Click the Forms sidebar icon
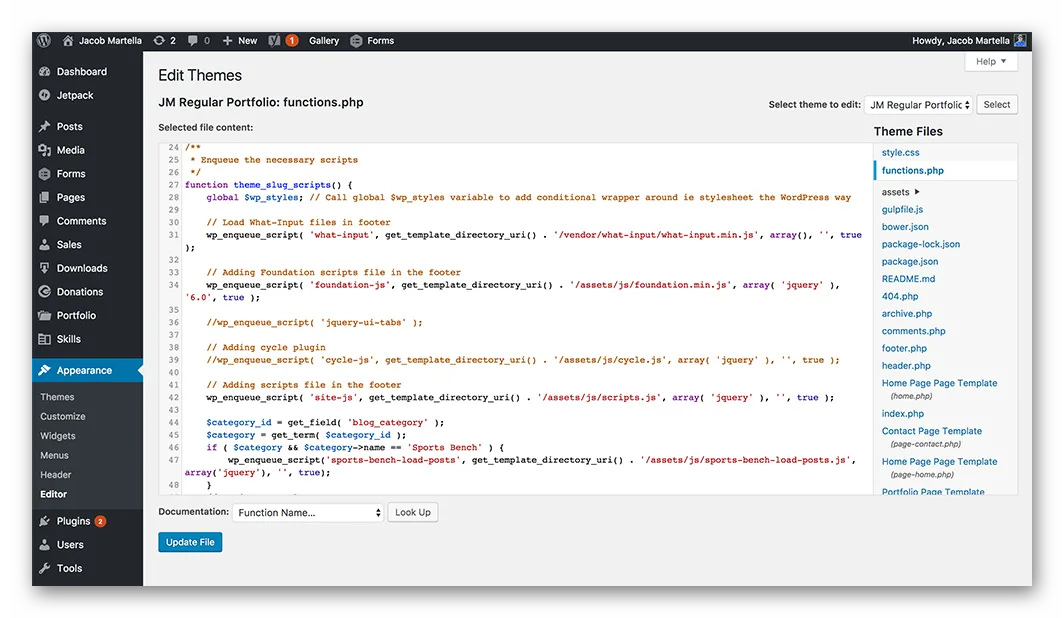Viewport: 1064px width, 618px height. point(45,174)
